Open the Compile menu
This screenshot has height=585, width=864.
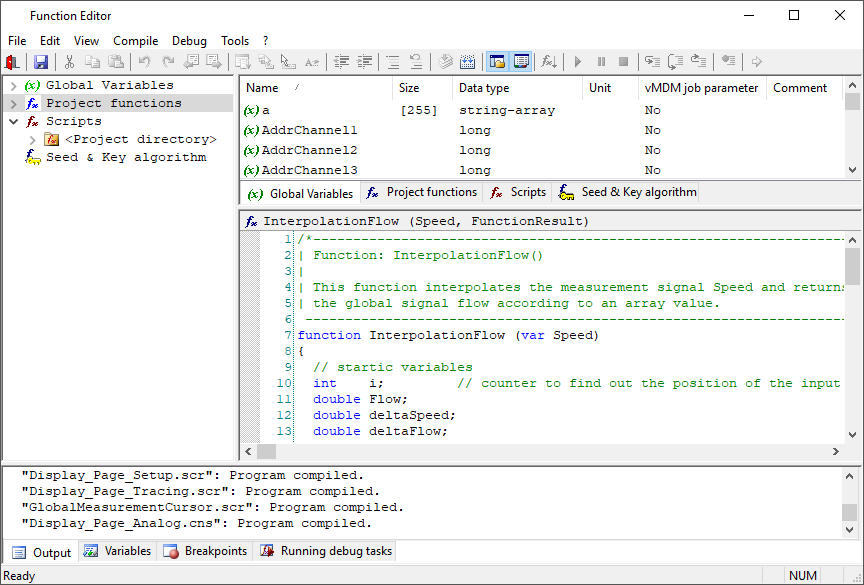[136, 41]
